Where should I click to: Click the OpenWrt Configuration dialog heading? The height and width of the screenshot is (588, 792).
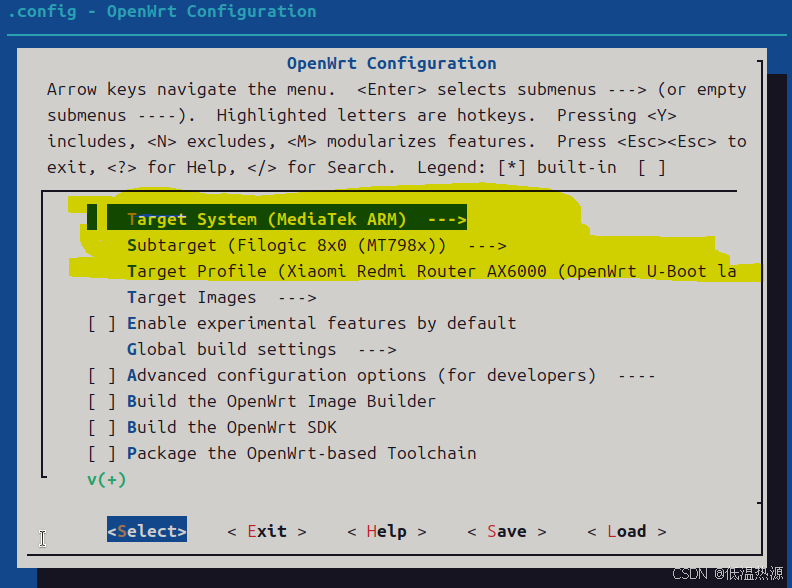(391, 63)
